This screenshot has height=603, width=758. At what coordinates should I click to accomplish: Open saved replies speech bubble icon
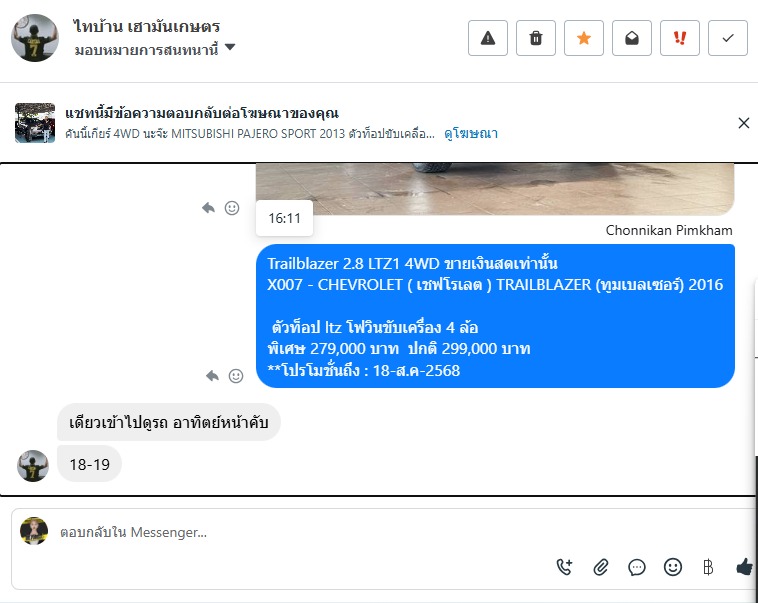(637, 567)
